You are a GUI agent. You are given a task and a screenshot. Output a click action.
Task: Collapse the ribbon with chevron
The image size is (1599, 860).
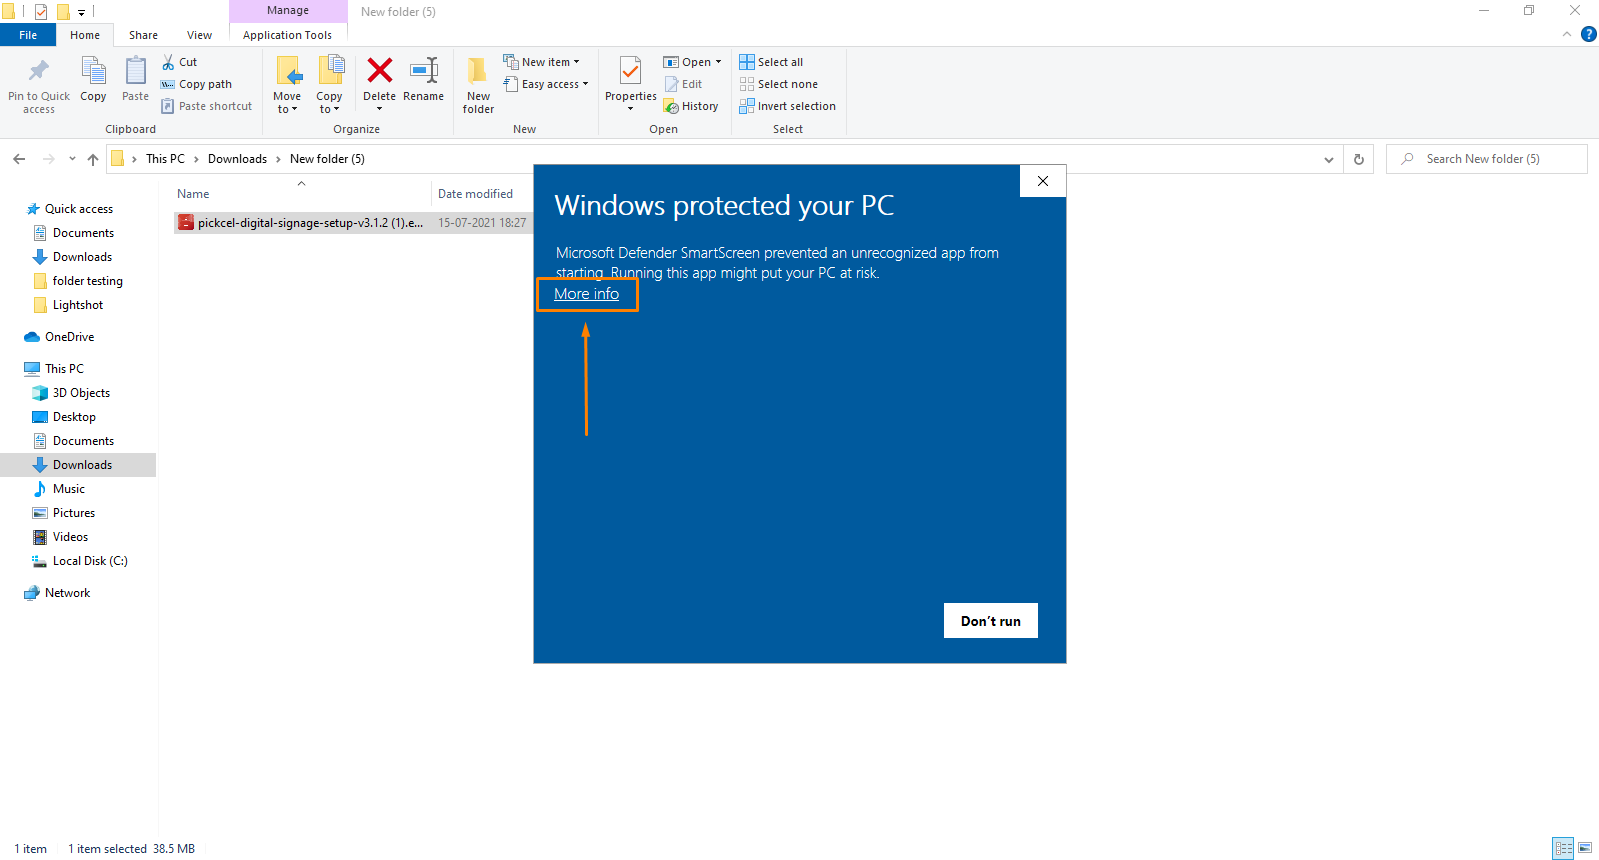(x=1566, y=34)
